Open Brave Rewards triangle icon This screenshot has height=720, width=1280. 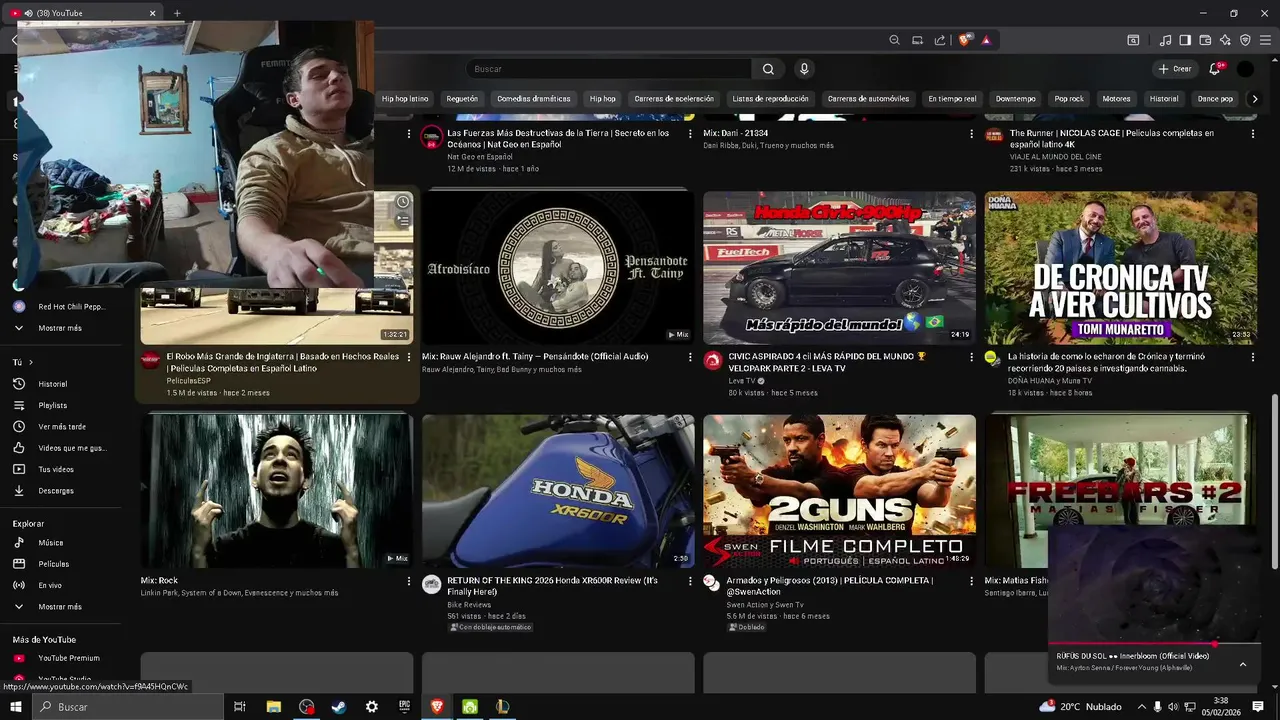(986, 40)
